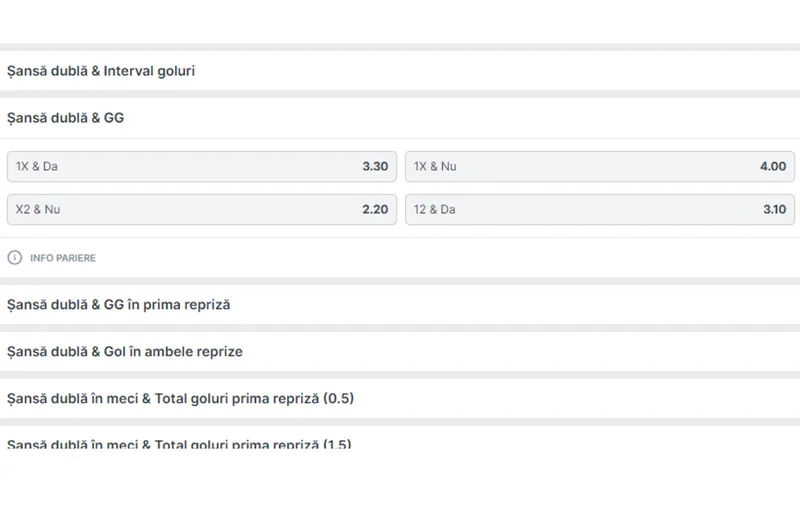The image size is (800, 531).
Task: Click the '12 & Da' label text
Action: click(x=435, y=210)
